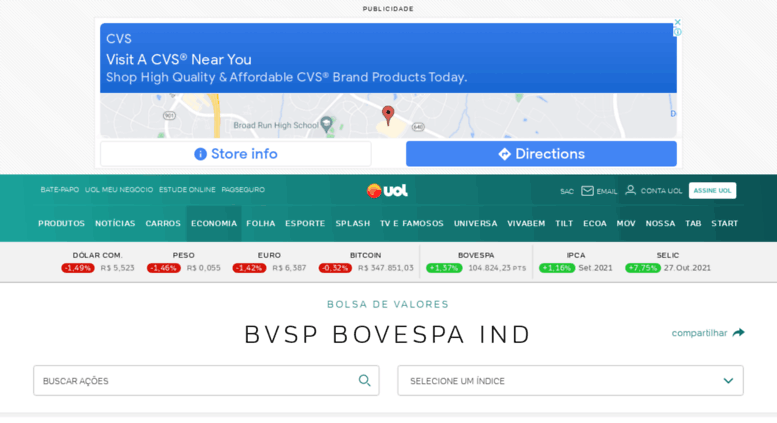
Task: Click the Bate-Papo link
Action: pos(60,190)
